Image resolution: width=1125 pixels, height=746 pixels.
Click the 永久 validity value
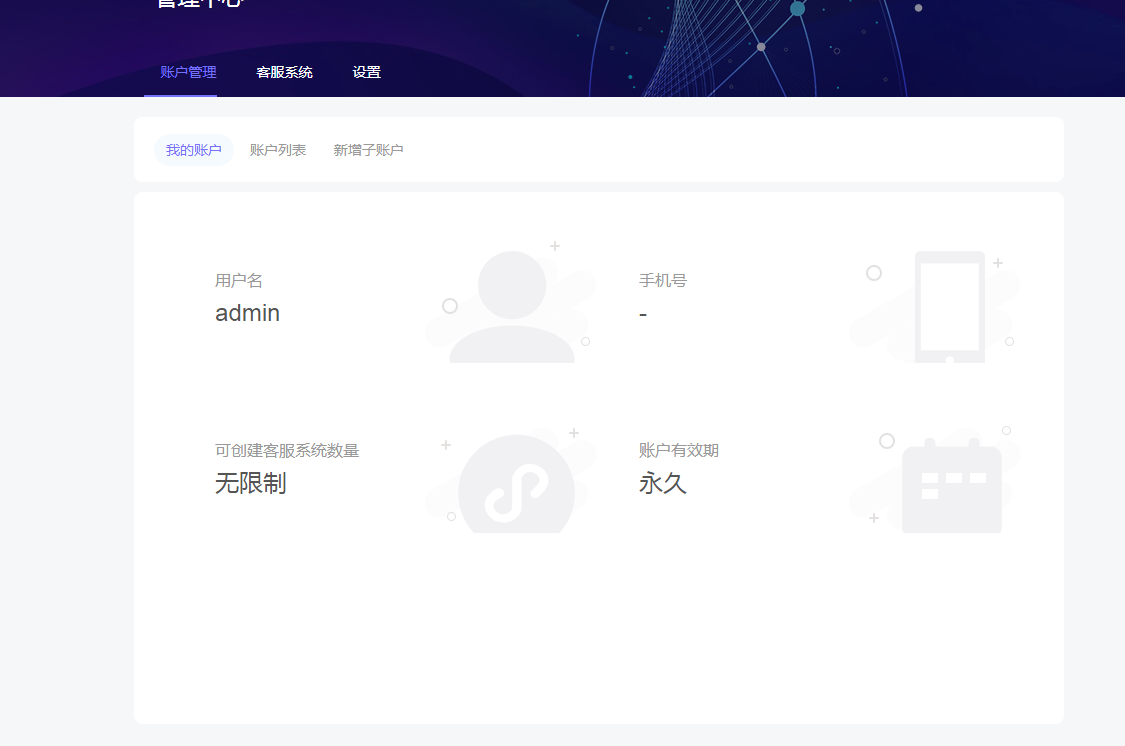point(661,483)
